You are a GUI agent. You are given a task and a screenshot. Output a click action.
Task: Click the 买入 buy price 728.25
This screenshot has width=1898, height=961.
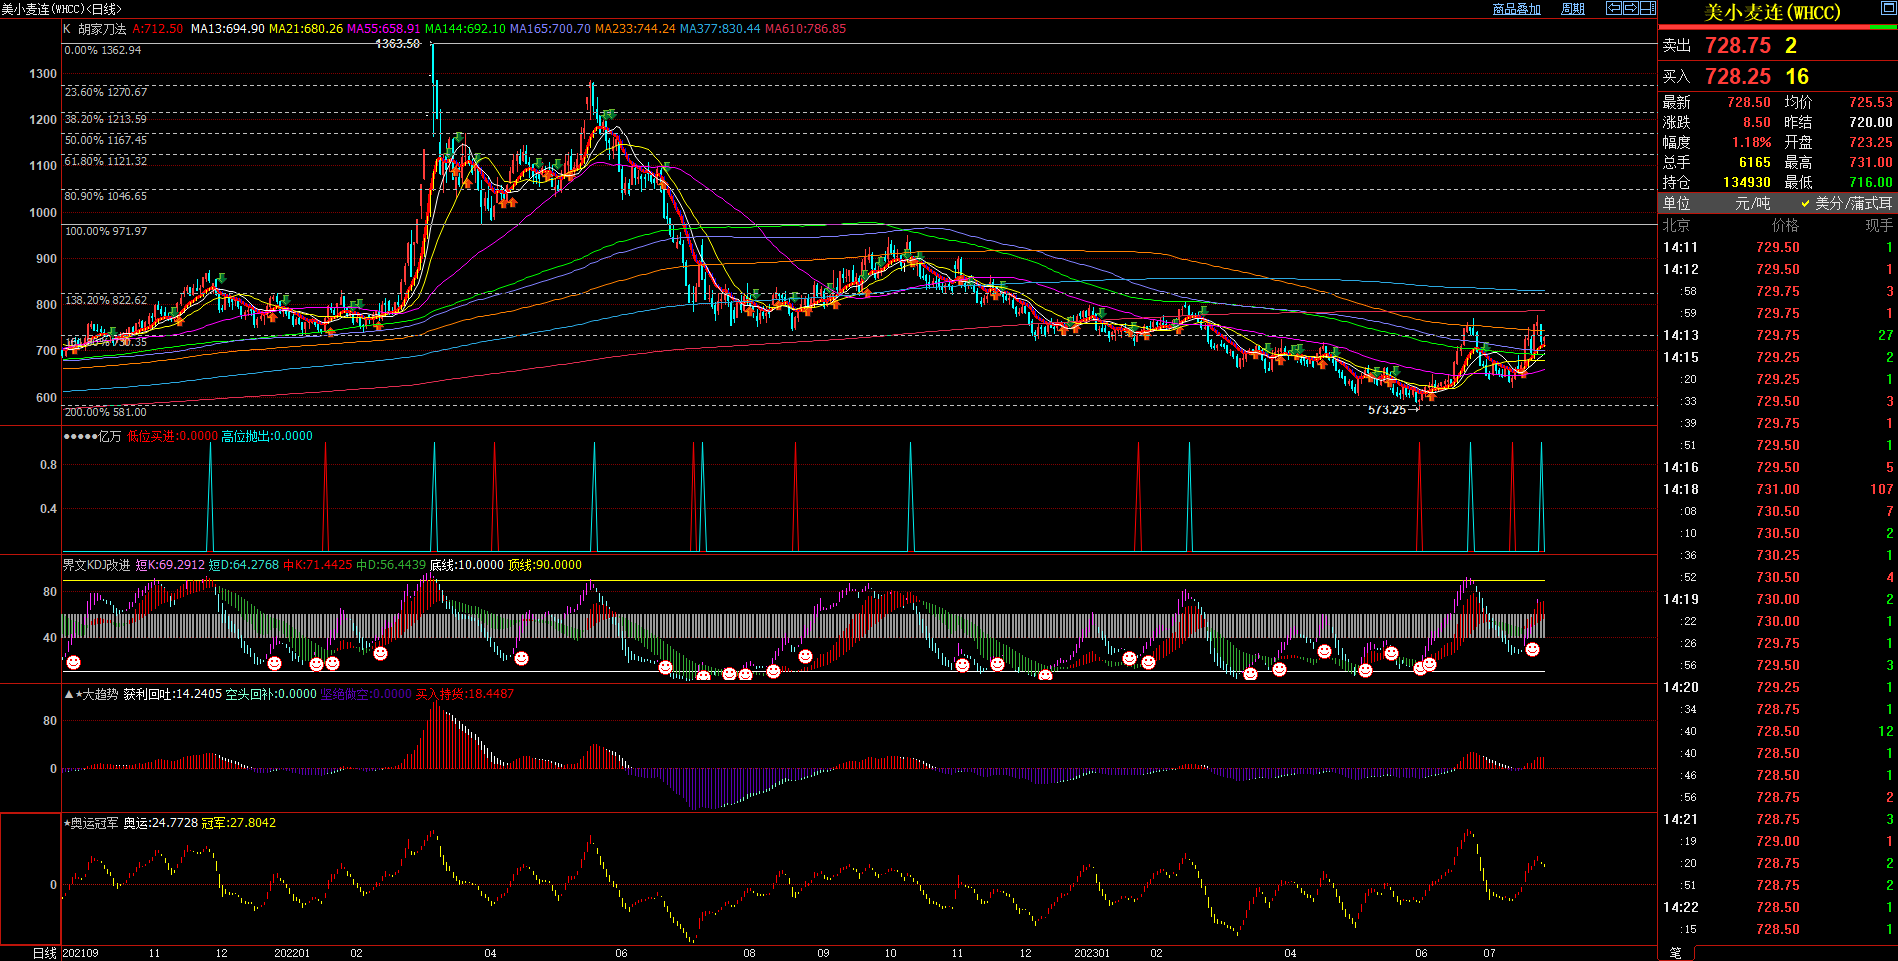(x=1737, y=77)
